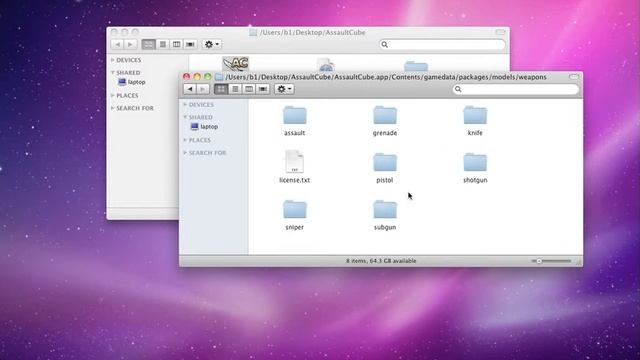
Task: Collapse SHARED in the AssaultCube window sidebar
Action: tap(113, 73)
